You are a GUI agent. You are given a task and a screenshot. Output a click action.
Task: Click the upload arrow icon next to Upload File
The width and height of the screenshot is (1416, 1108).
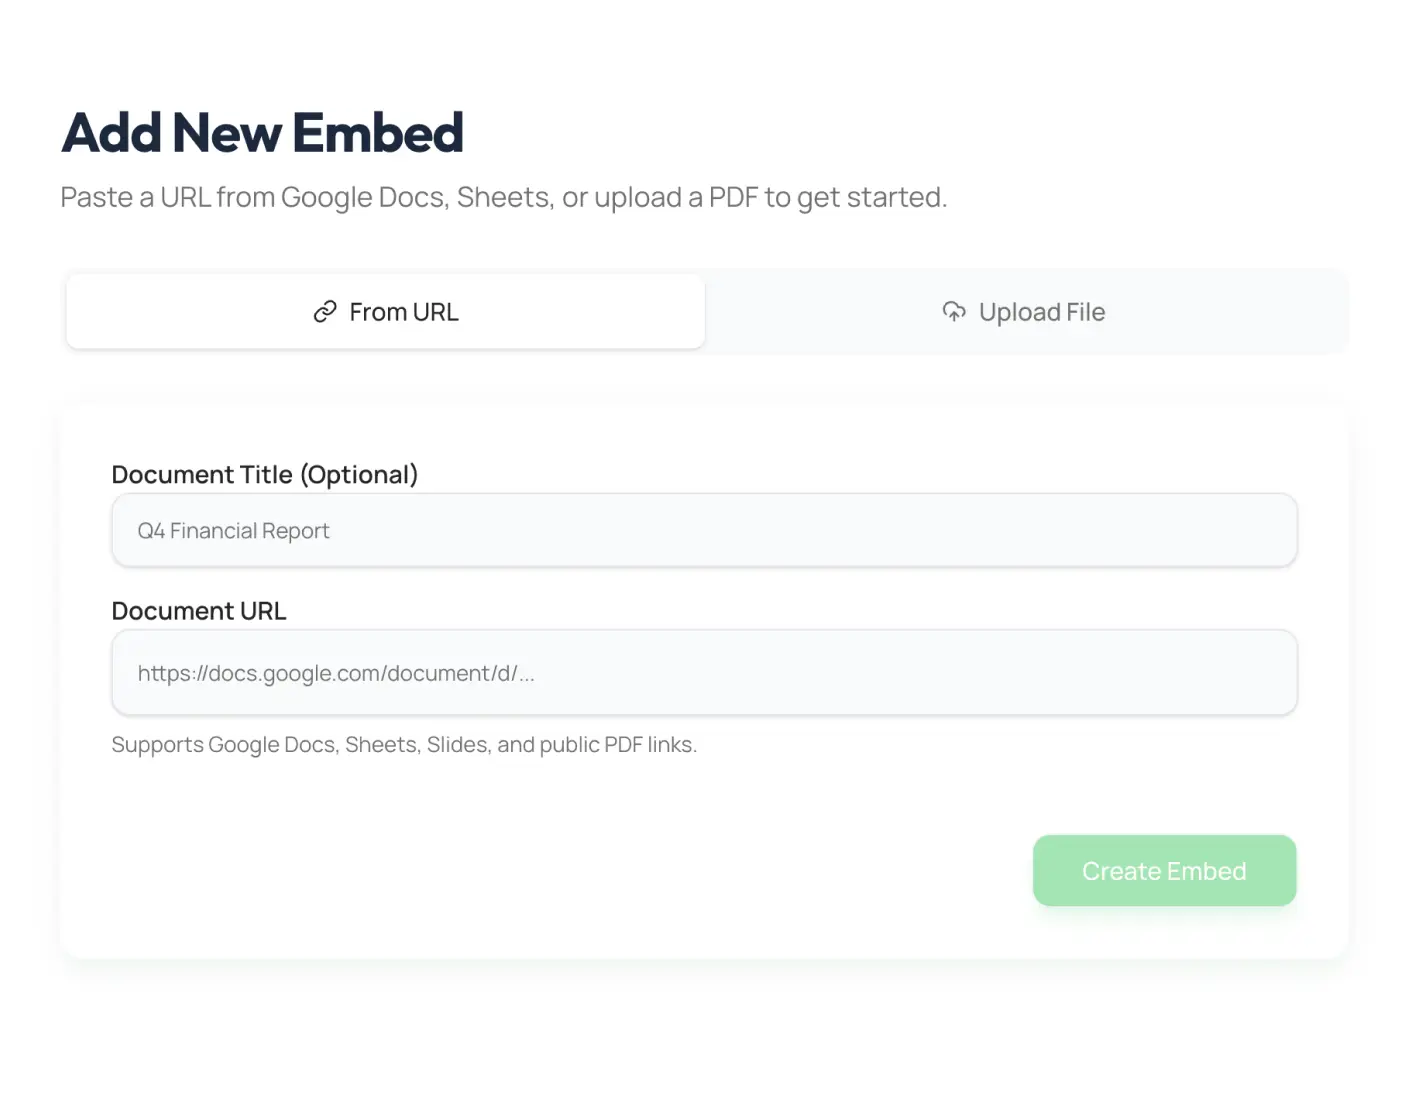coord(953,311)
